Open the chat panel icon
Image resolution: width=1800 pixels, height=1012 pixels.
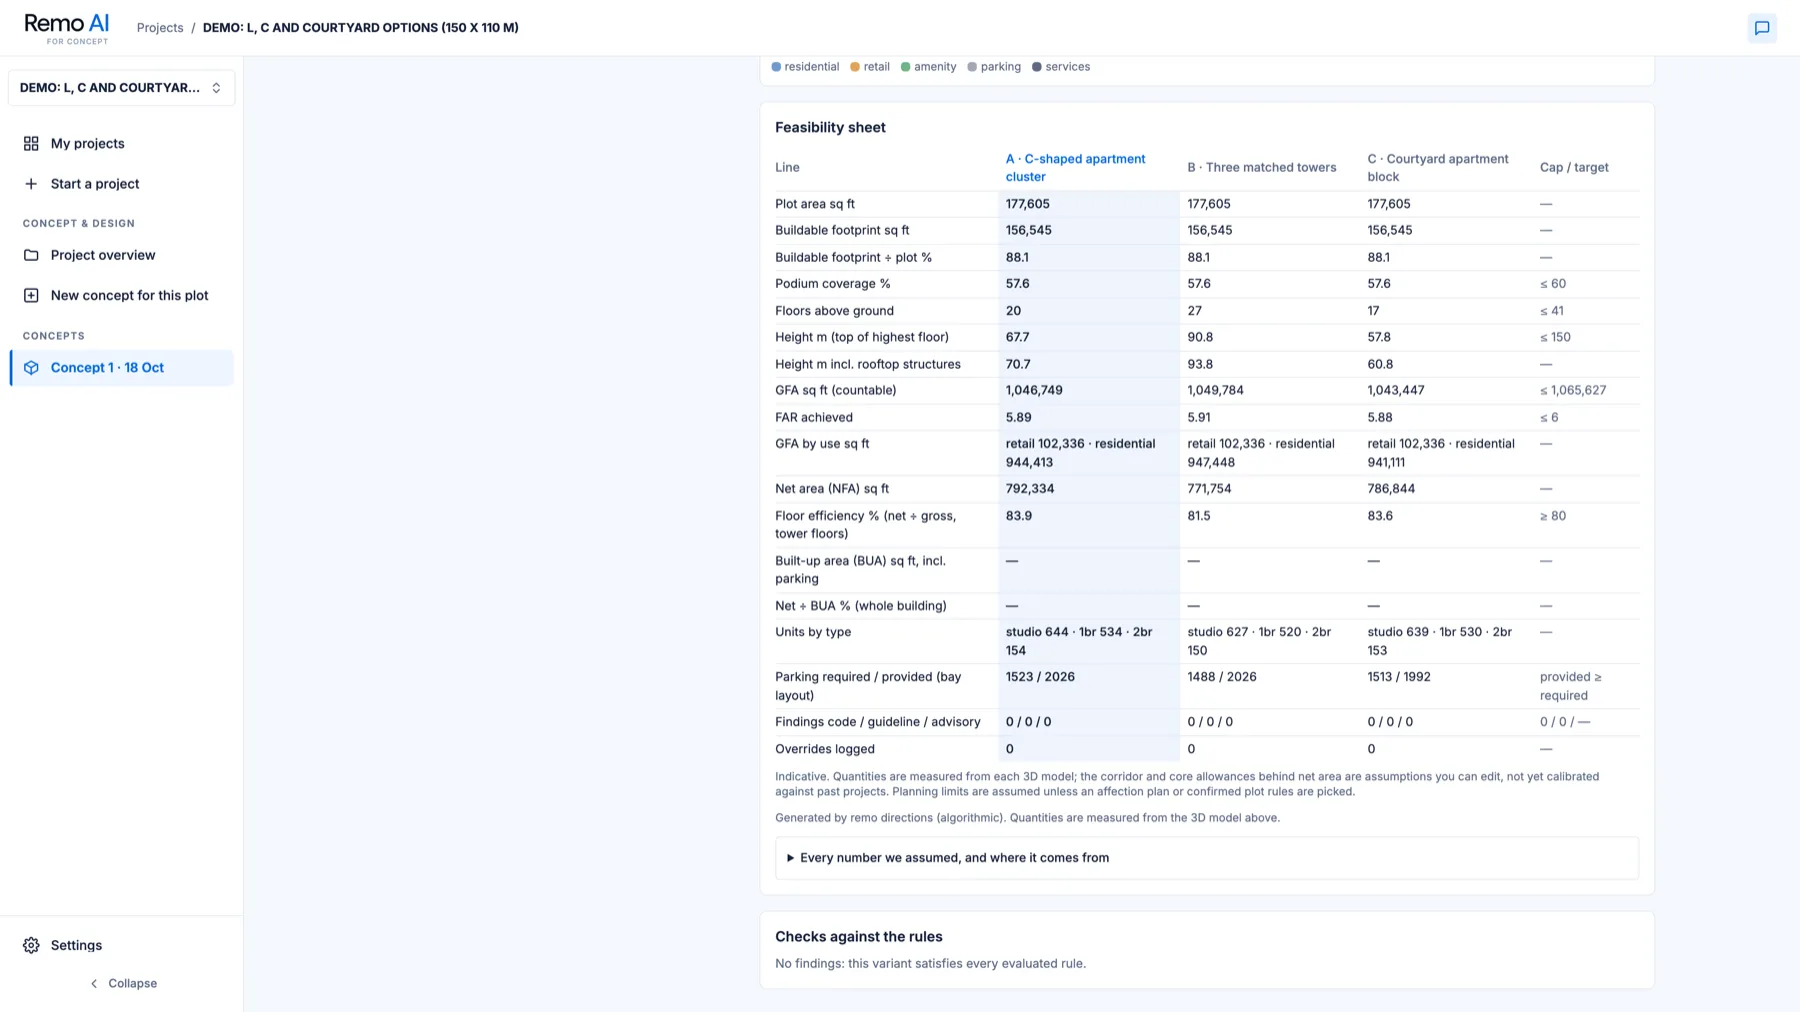coord(1762,28)
